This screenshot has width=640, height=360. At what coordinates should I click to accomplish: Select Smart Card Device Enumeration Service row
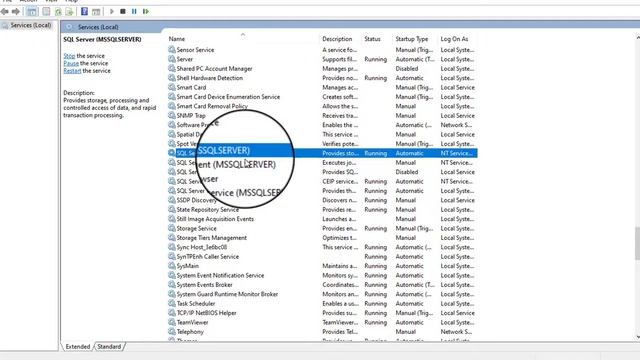click(x=322, y=97)
